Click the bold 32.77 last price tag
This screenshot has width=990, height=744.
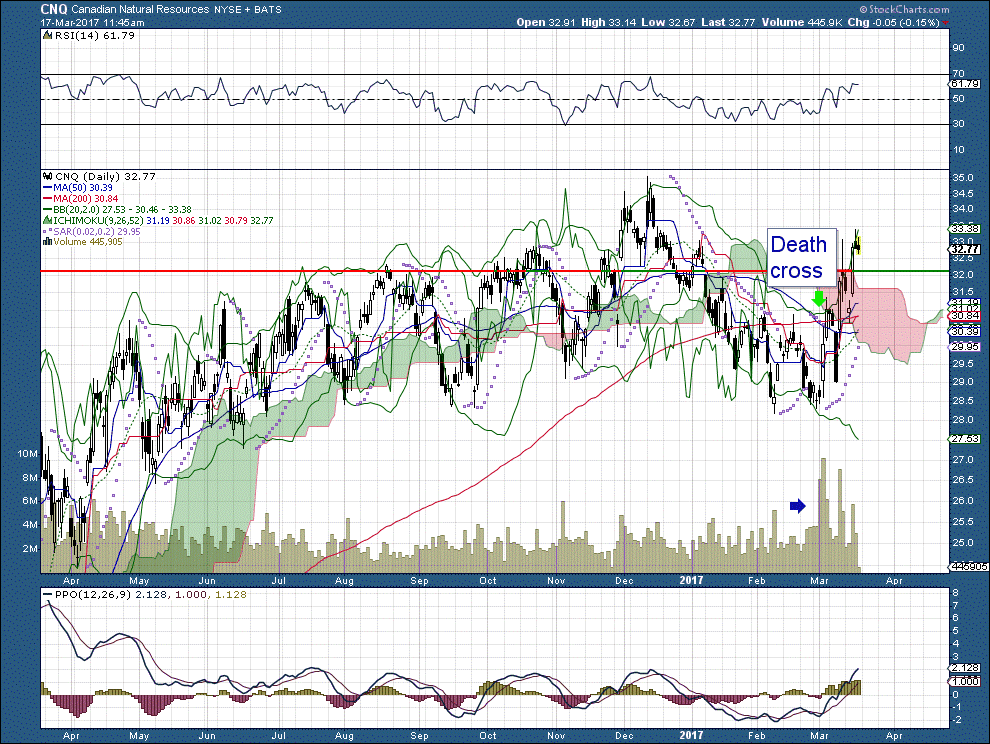(x=965, y=249)
